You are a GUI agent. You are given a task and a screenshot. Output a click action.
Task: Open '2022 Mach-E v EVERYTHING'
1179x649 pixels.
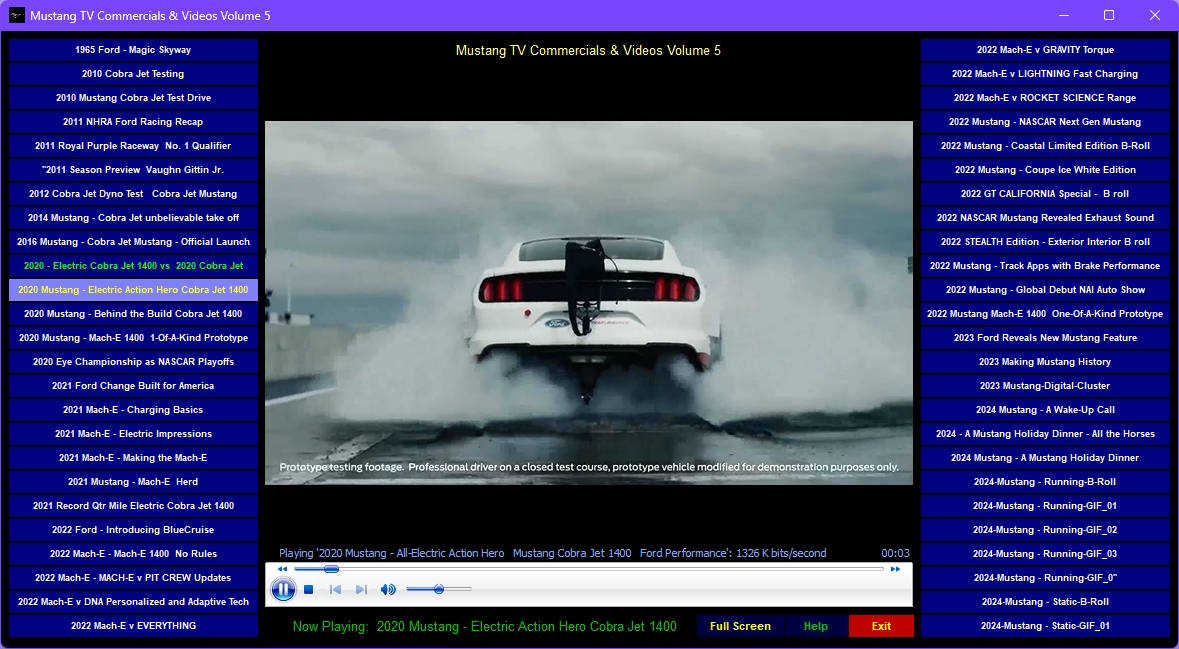pyautogui.click(x=133, y=626)
